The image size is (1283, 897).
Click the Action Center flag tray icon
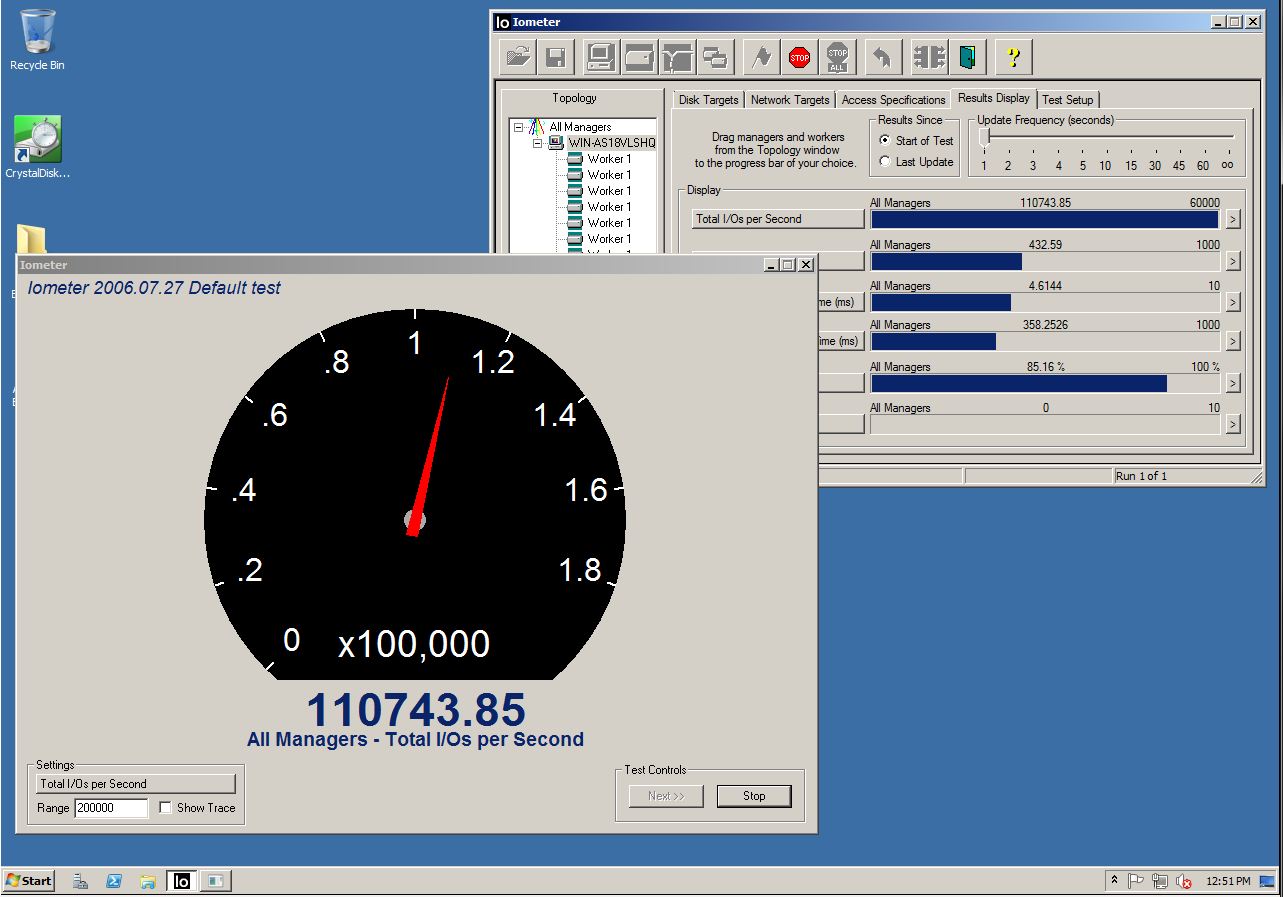pyautogui.click(x=1136, y=881)
